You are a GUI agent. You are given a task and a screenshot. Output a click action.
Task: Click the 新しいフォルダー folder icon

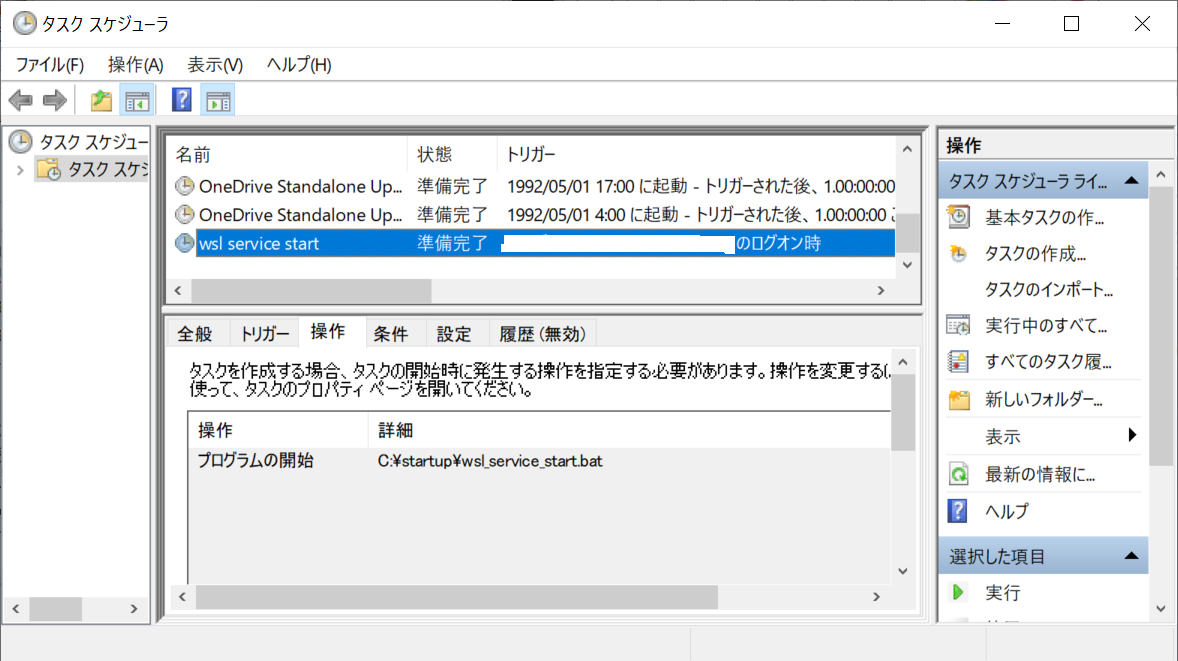point(959,400)
